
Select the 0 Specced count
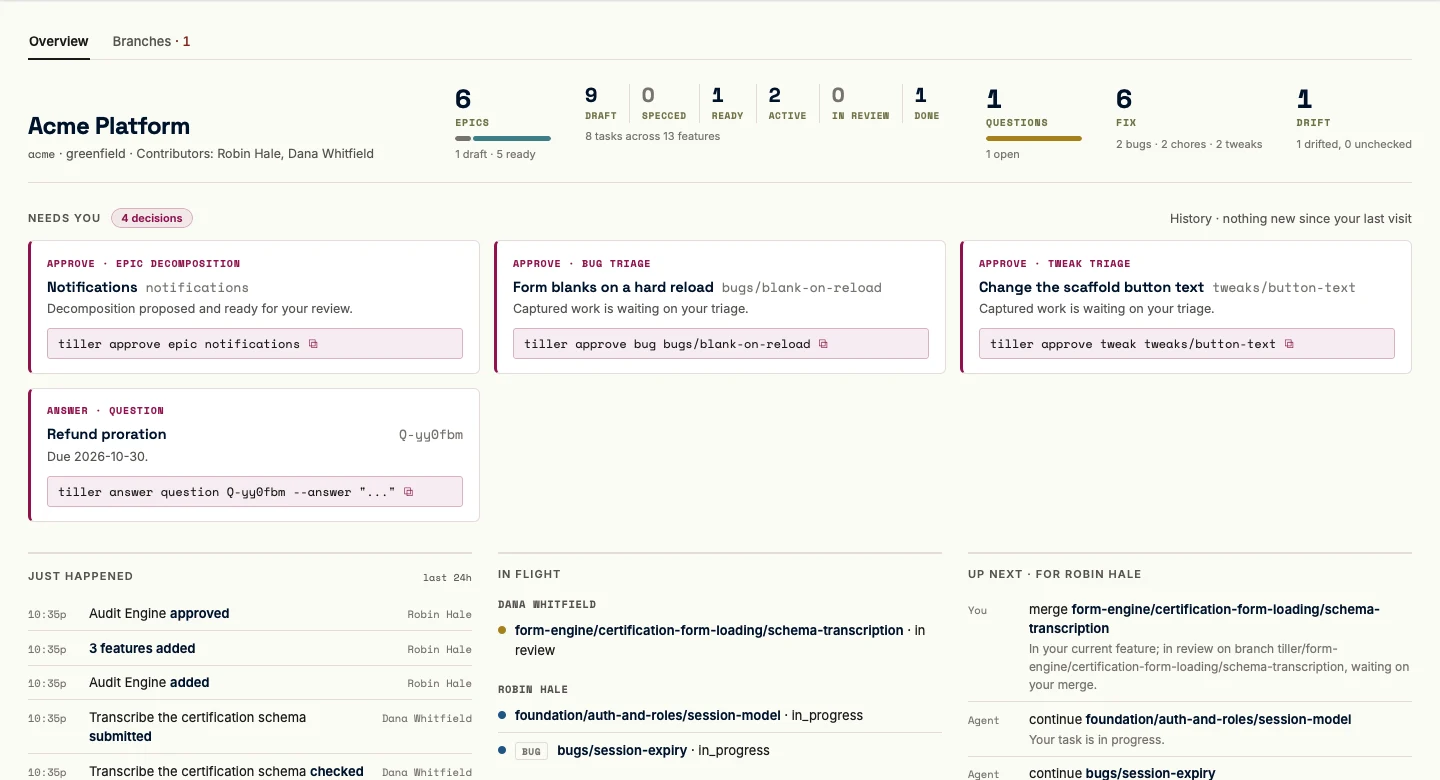coord(664,103)
